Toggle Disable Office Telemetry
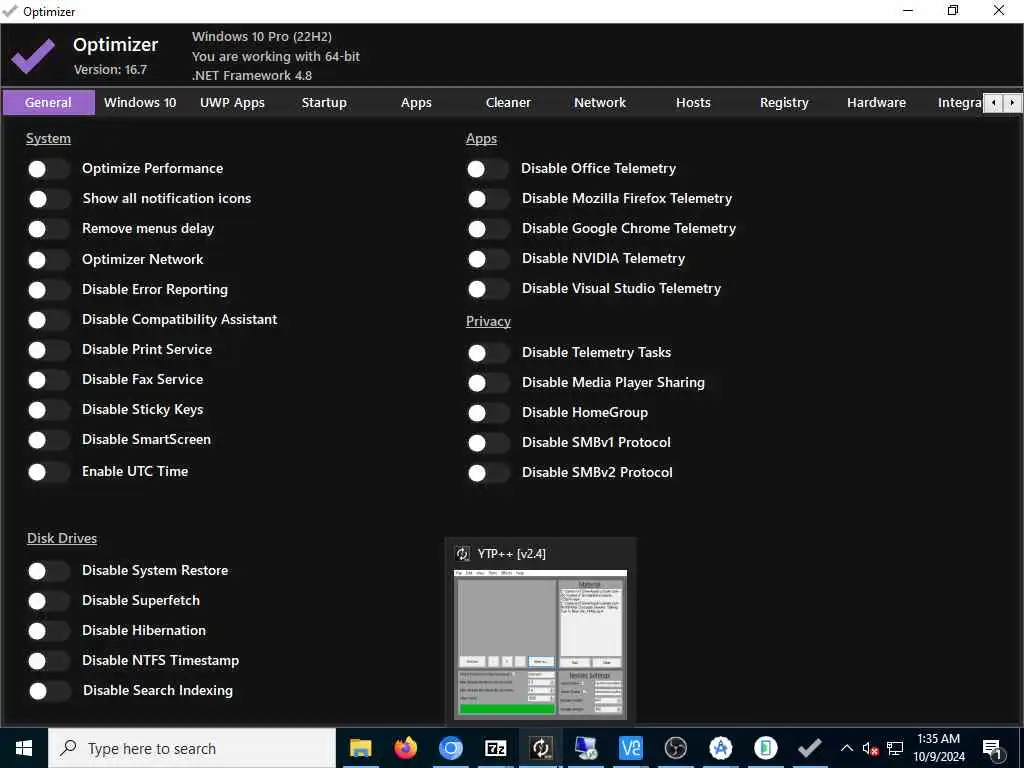 [x=488, y=169]
